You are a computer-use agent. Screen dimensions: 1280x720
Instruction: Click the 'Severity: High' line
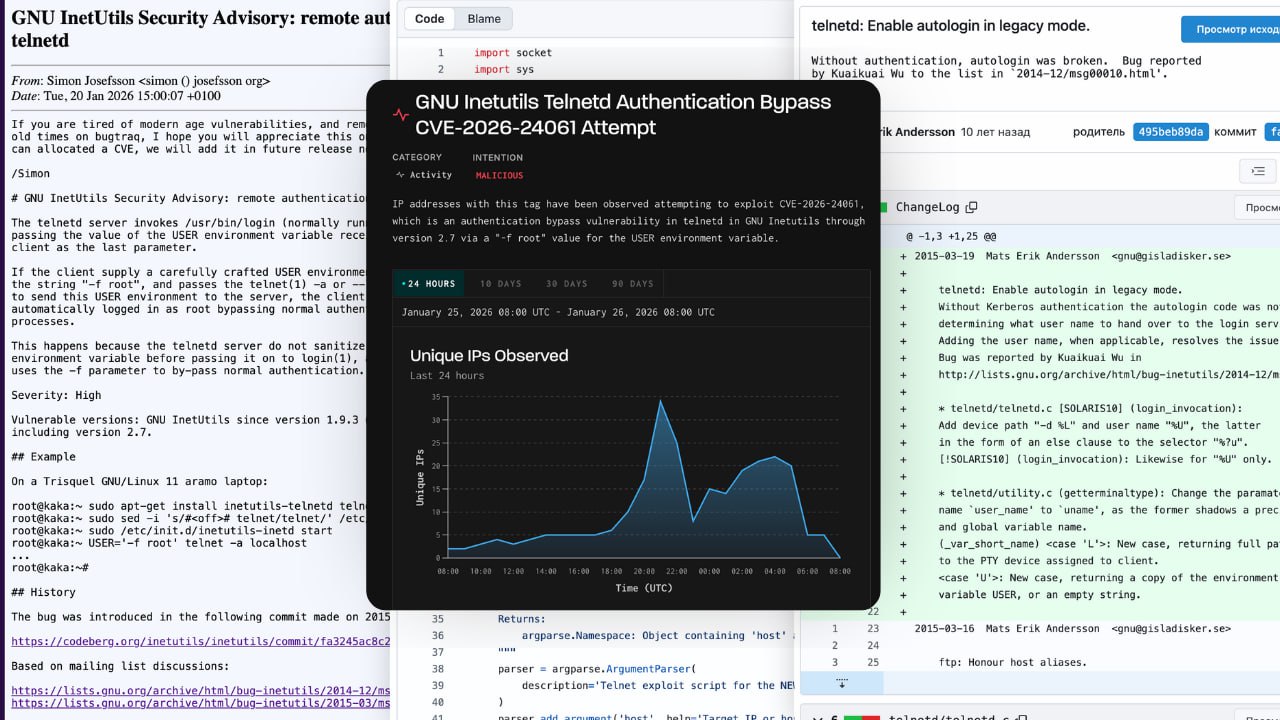tap(56, 395)
